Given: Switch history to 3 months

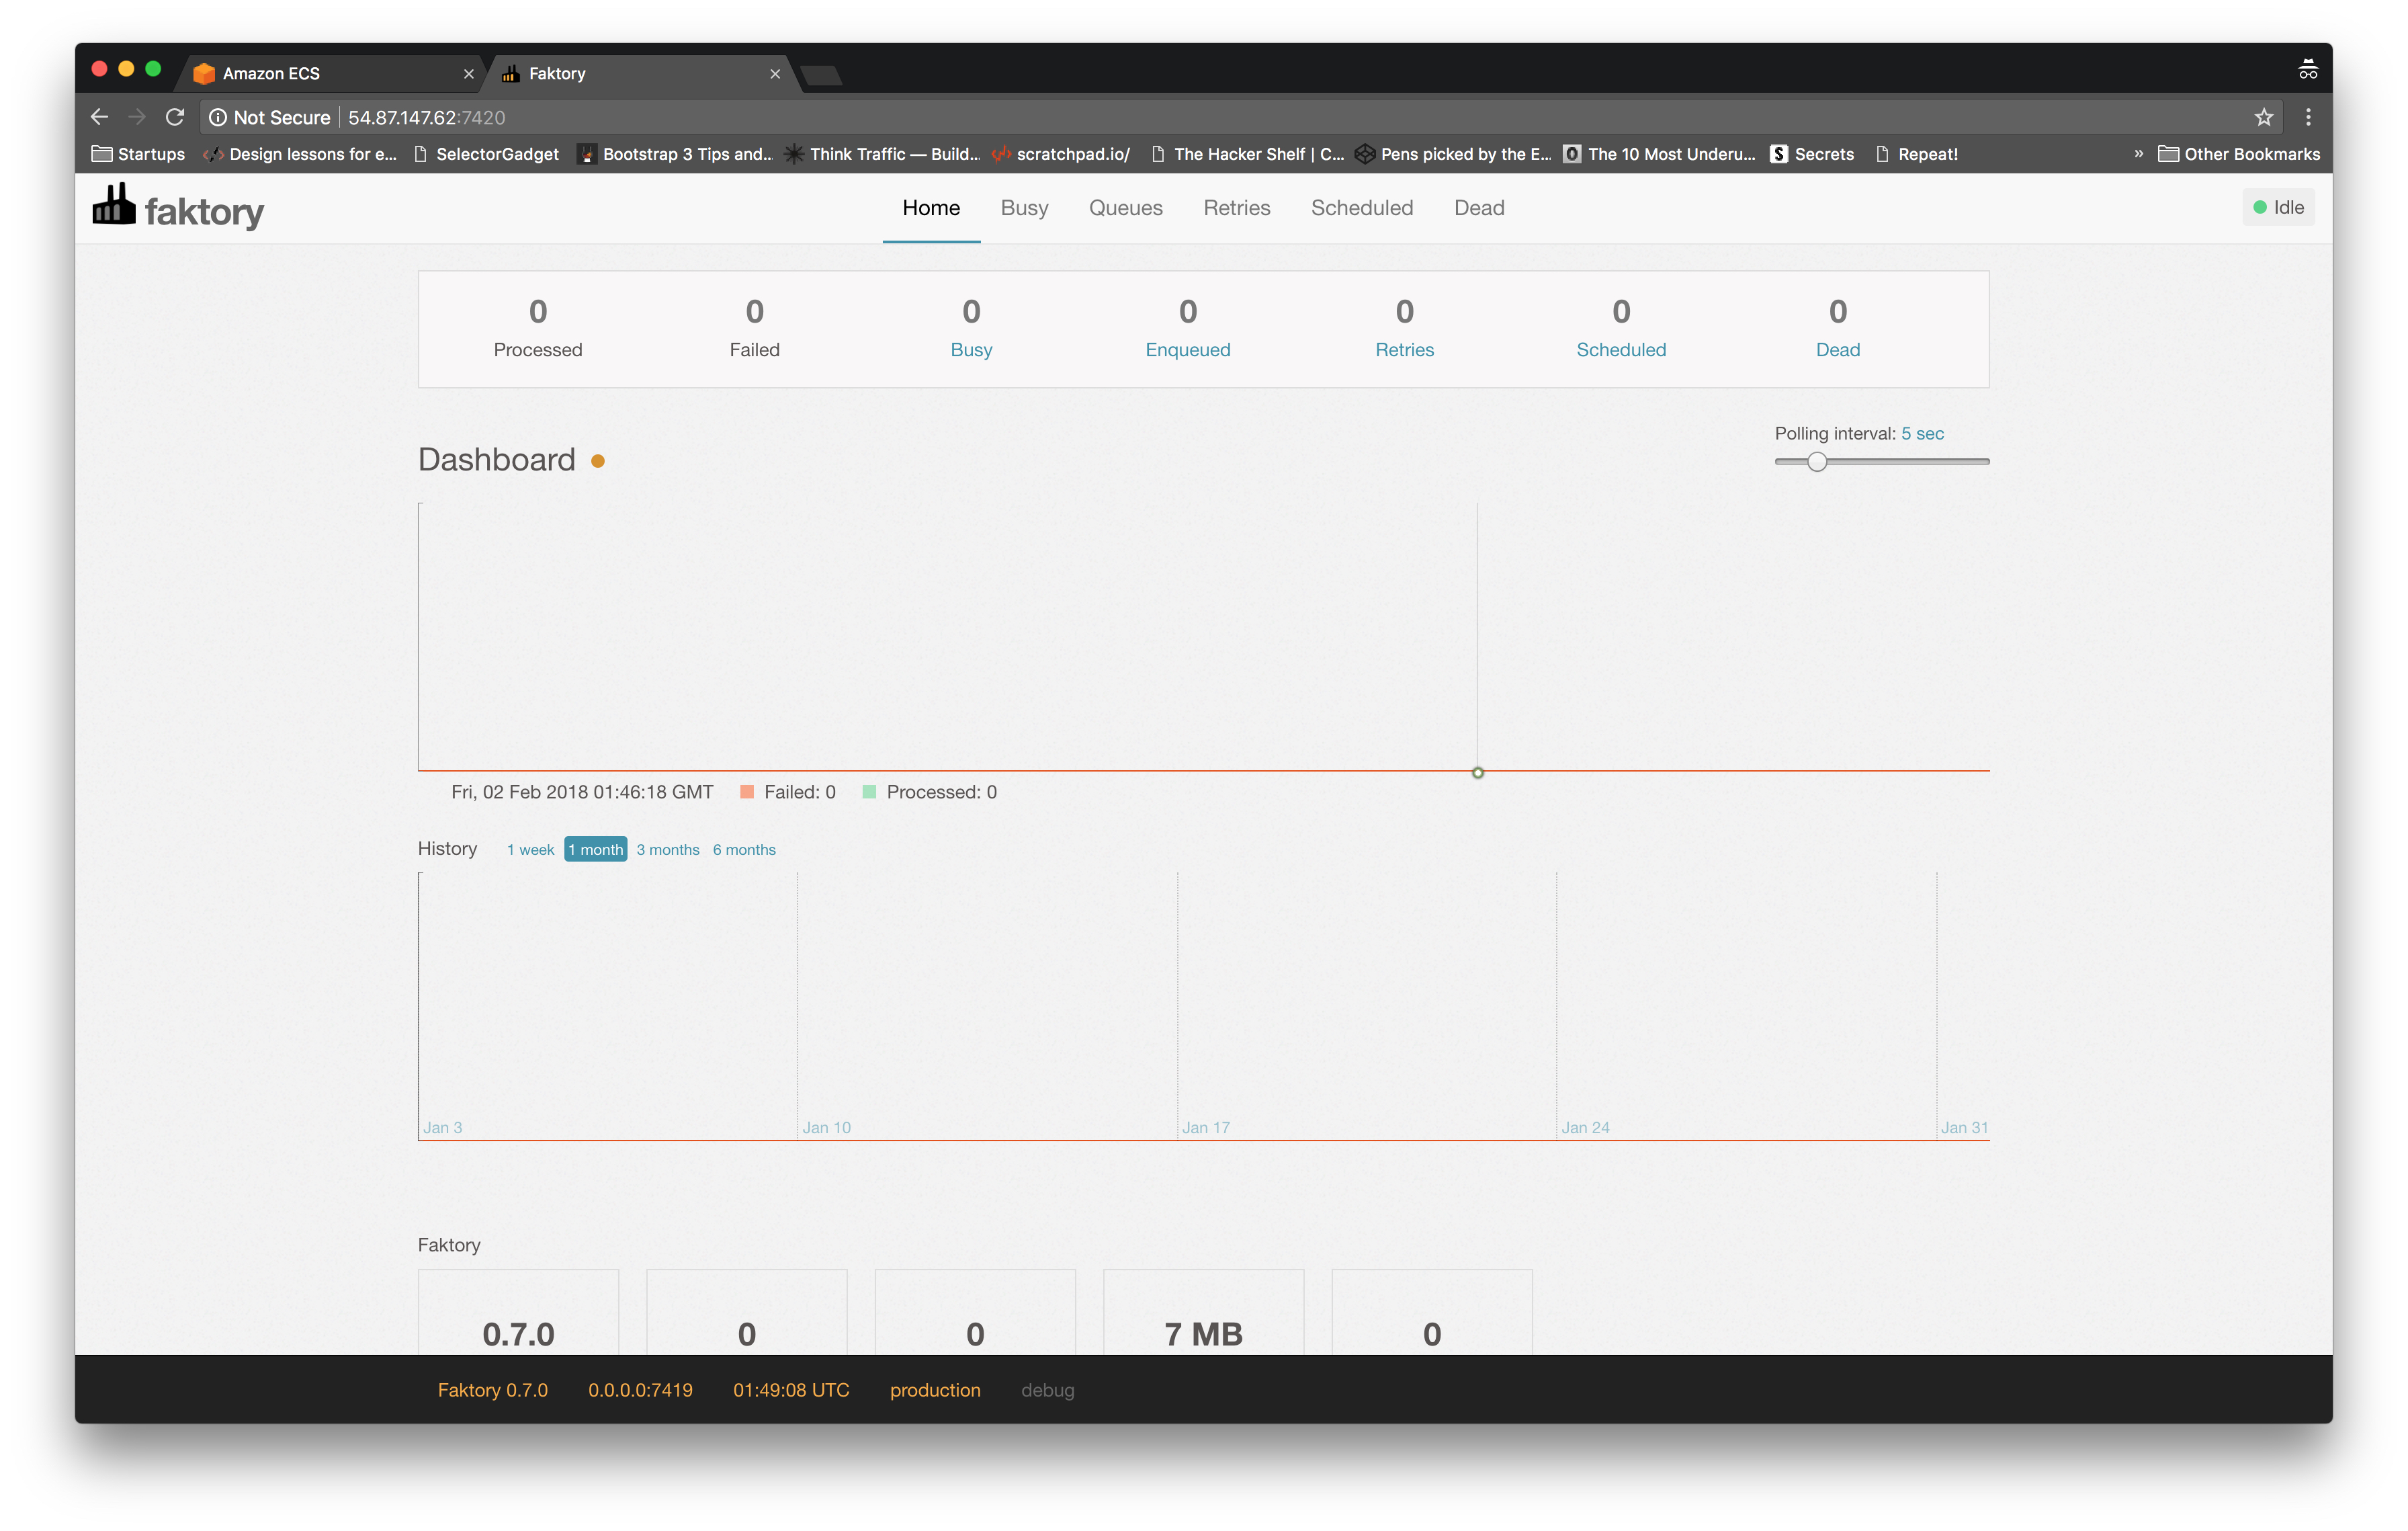Looking at the screenshot, I should (667, 849).
